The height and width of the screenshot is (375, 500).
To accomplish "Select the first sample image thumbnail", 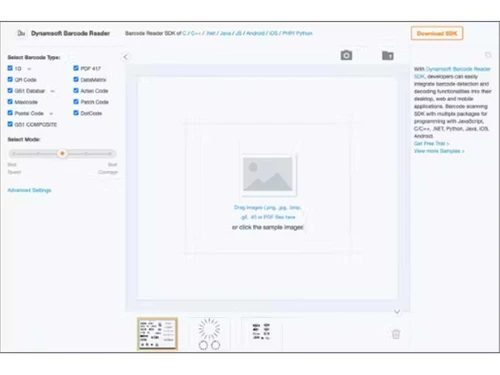I will (157, 334).
